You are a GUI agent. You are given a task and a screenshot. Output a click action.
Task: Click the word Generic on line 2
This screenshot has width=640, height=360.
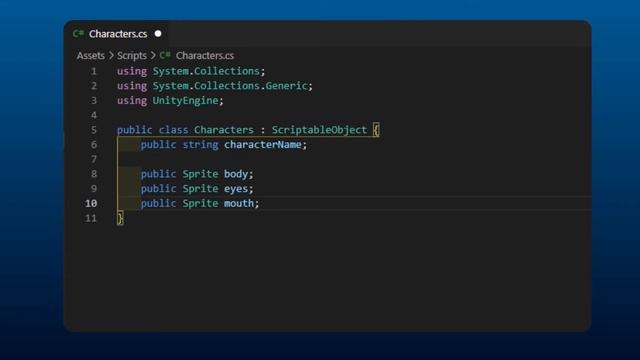(286, 86)
